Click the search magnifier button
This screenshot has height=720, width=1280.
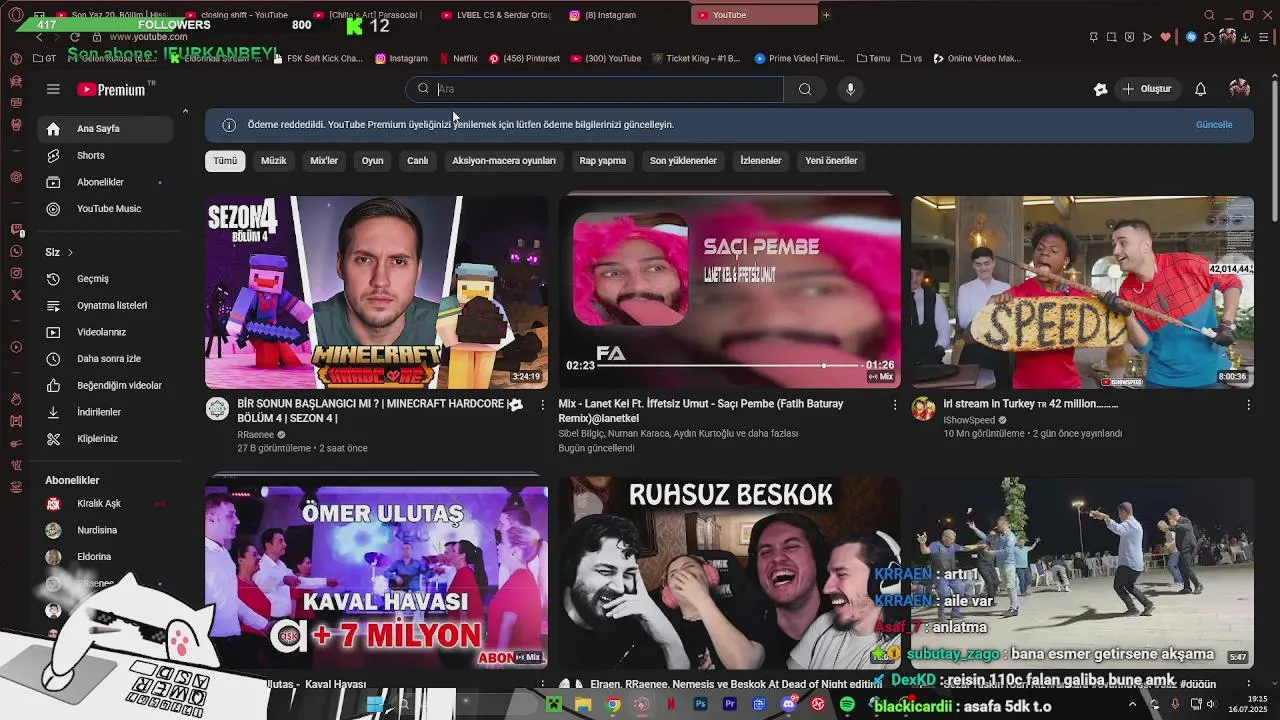point(805,89)
